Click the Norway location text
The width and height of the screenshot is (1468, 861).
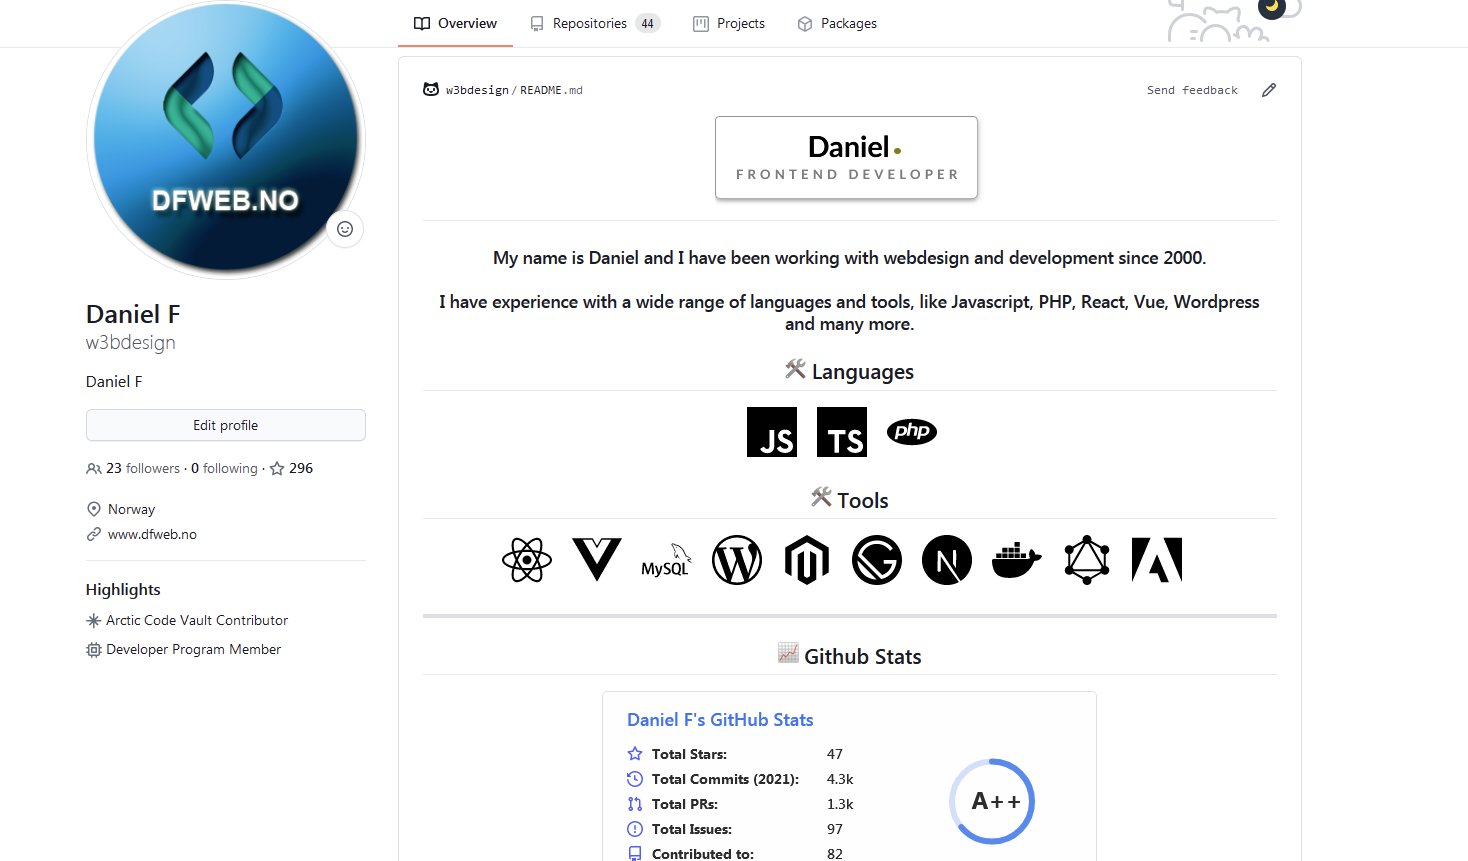pos(131,509)
